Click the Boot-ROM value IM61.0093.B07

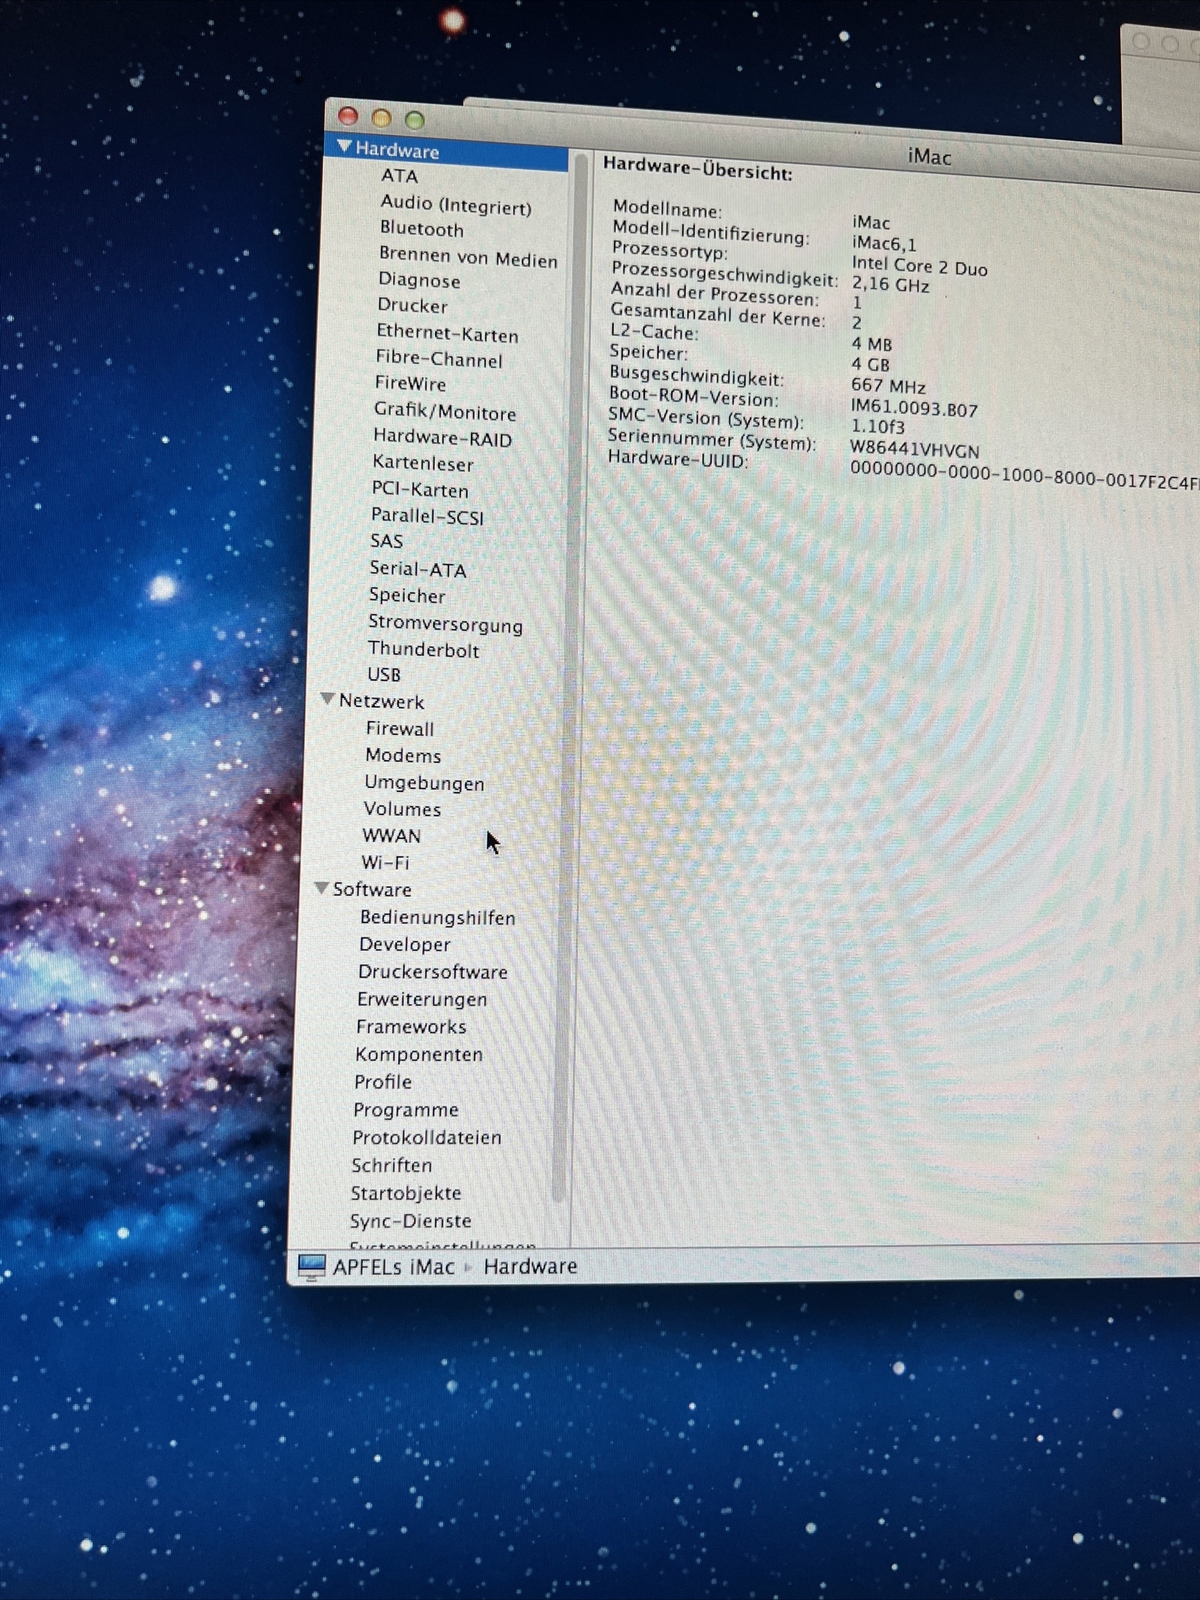tap(914, 408)
